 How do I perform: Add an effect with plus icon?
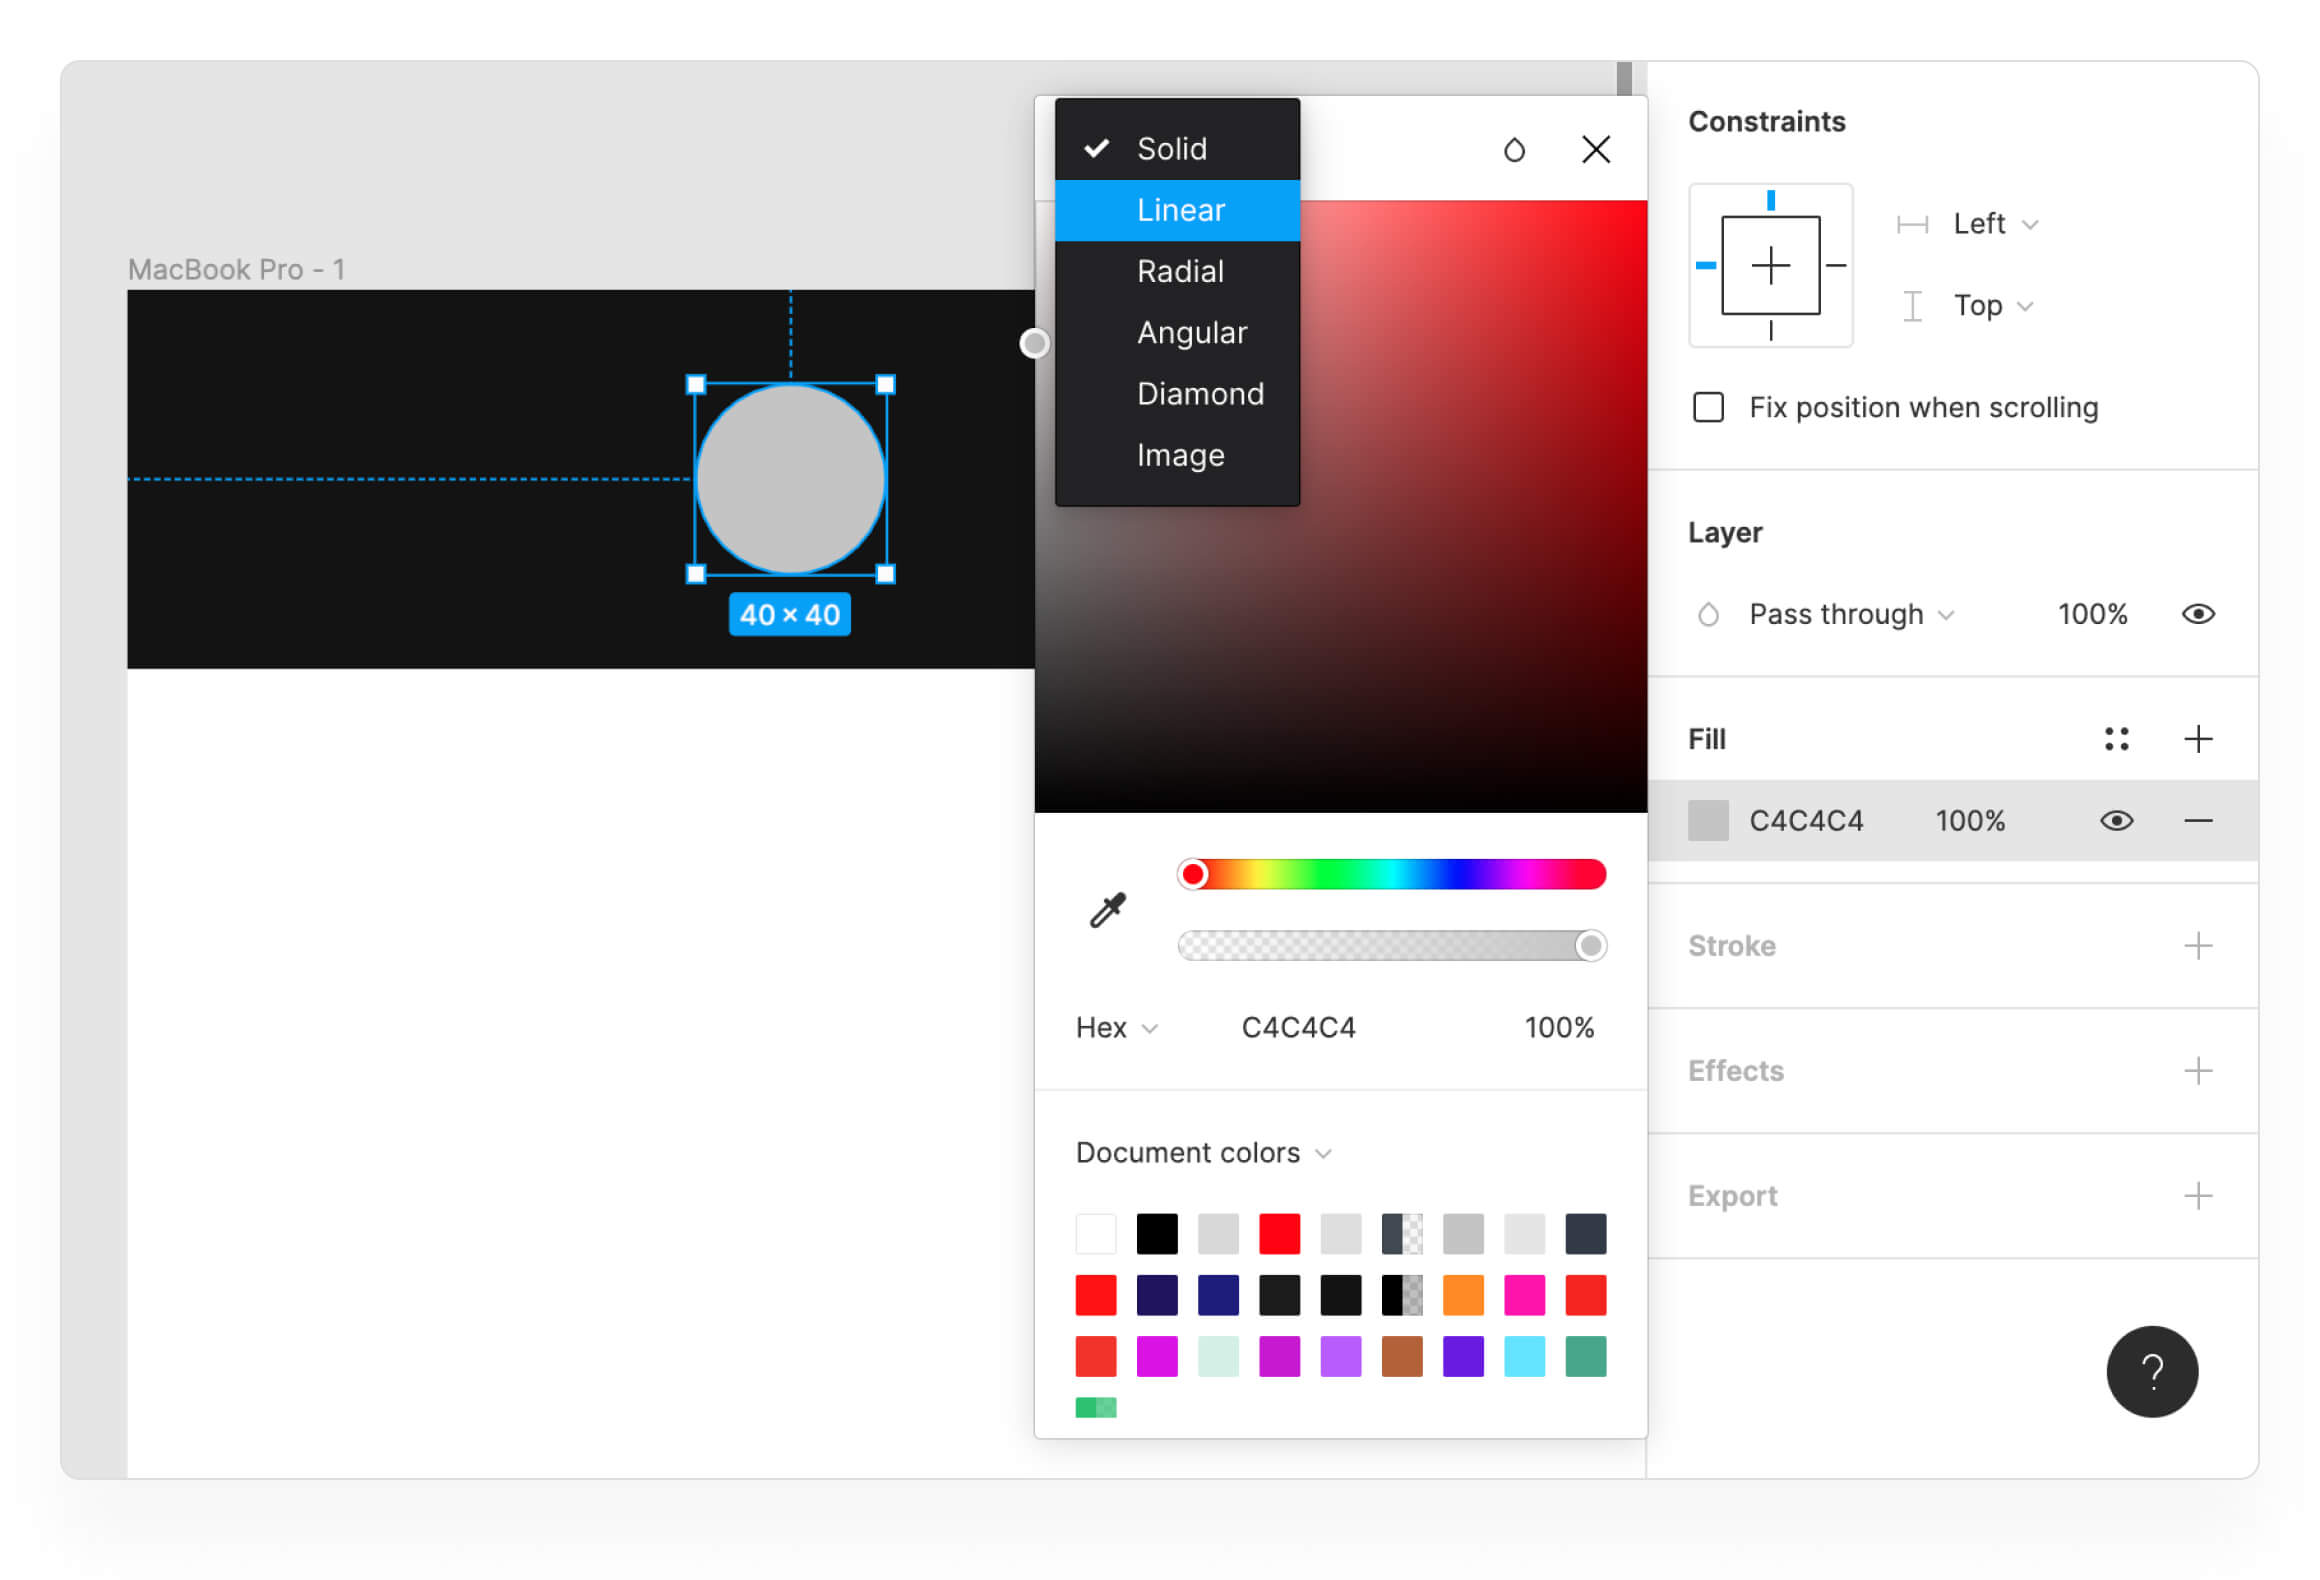pos(2197,1071)
